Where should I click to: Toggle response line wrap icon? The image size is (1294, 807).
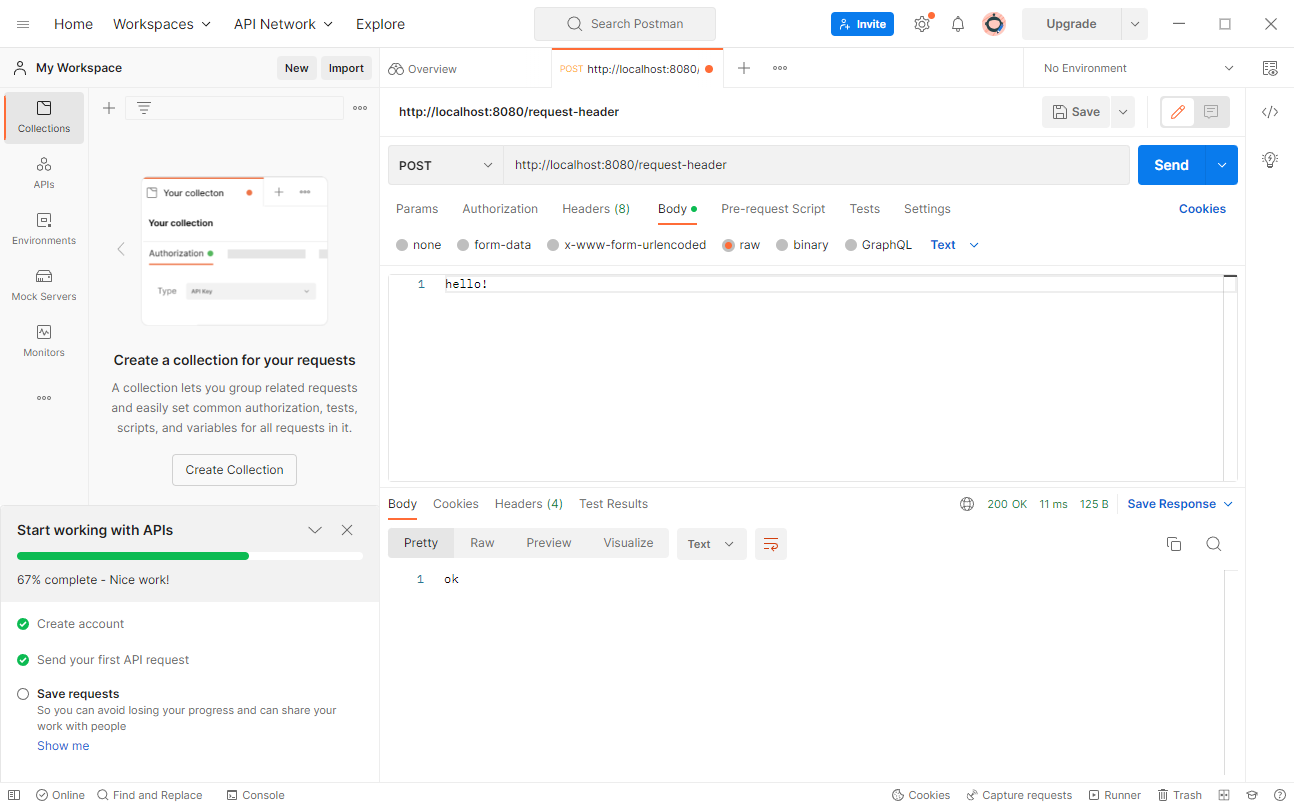click(771, 544)
